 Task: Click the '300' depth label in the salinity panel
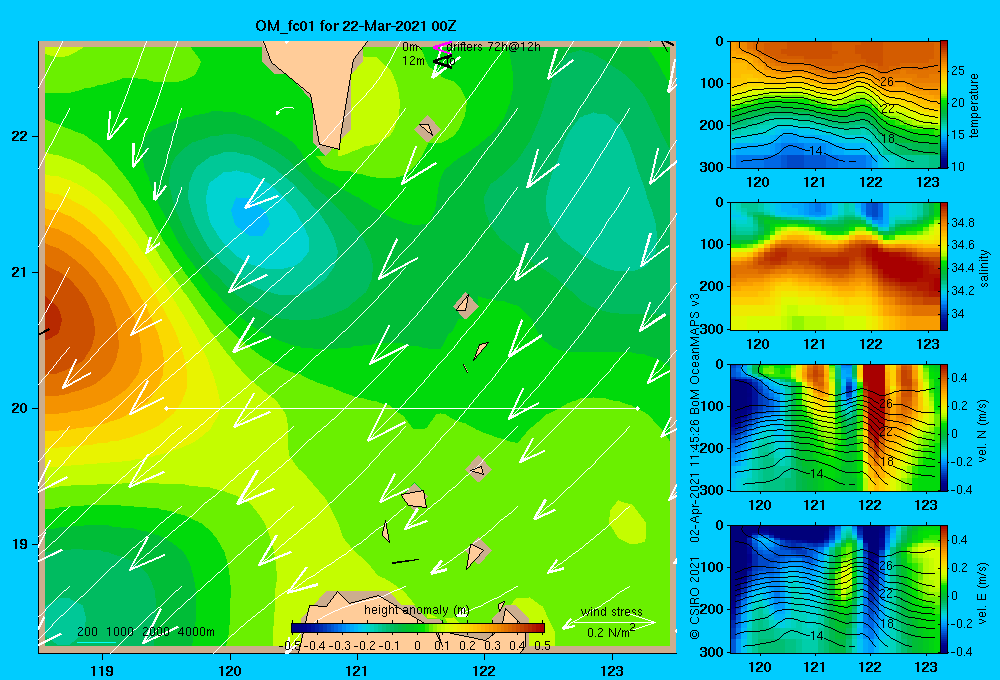coord(712,329)
